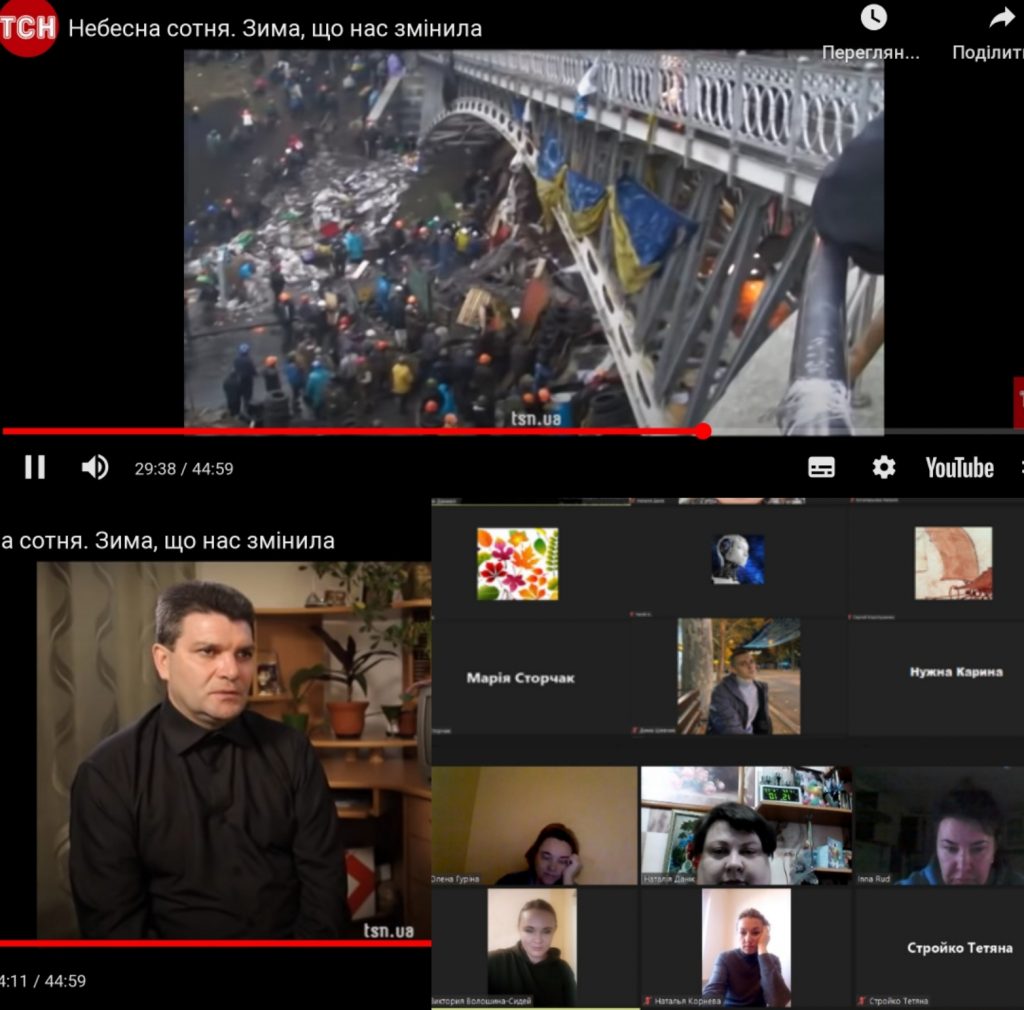Click the red progress bar under the interview video
The width and height of the screenshot is (1024, 1010).
(x=215, y=943)
